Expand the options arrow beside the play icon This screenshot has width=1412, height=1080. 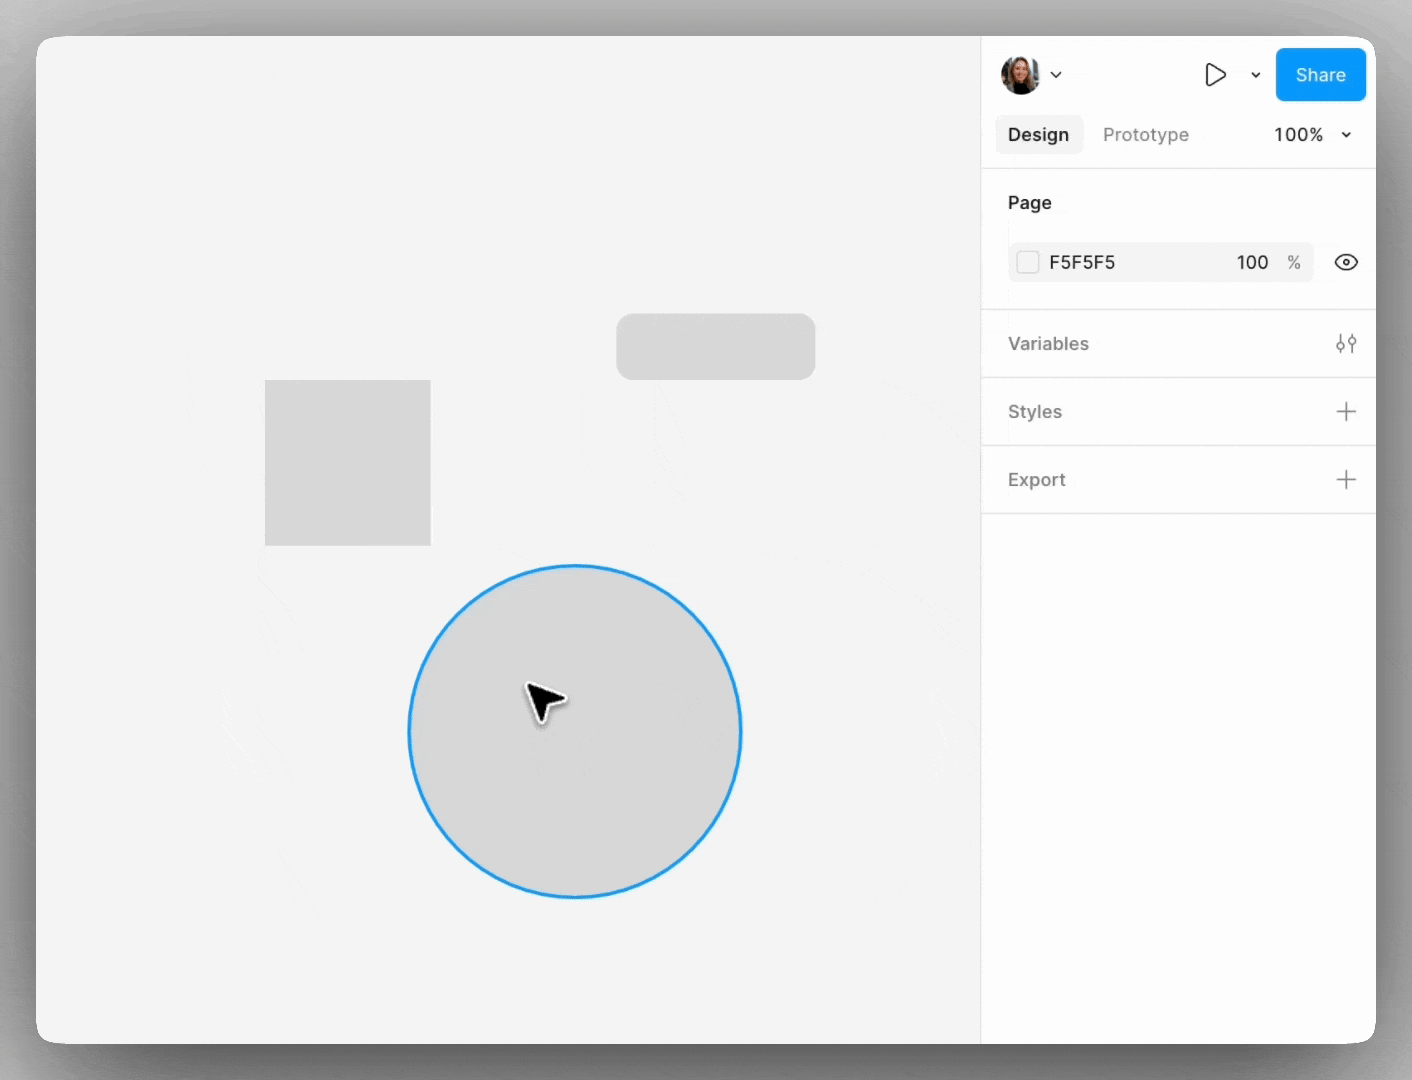(x=1256, y=75)
